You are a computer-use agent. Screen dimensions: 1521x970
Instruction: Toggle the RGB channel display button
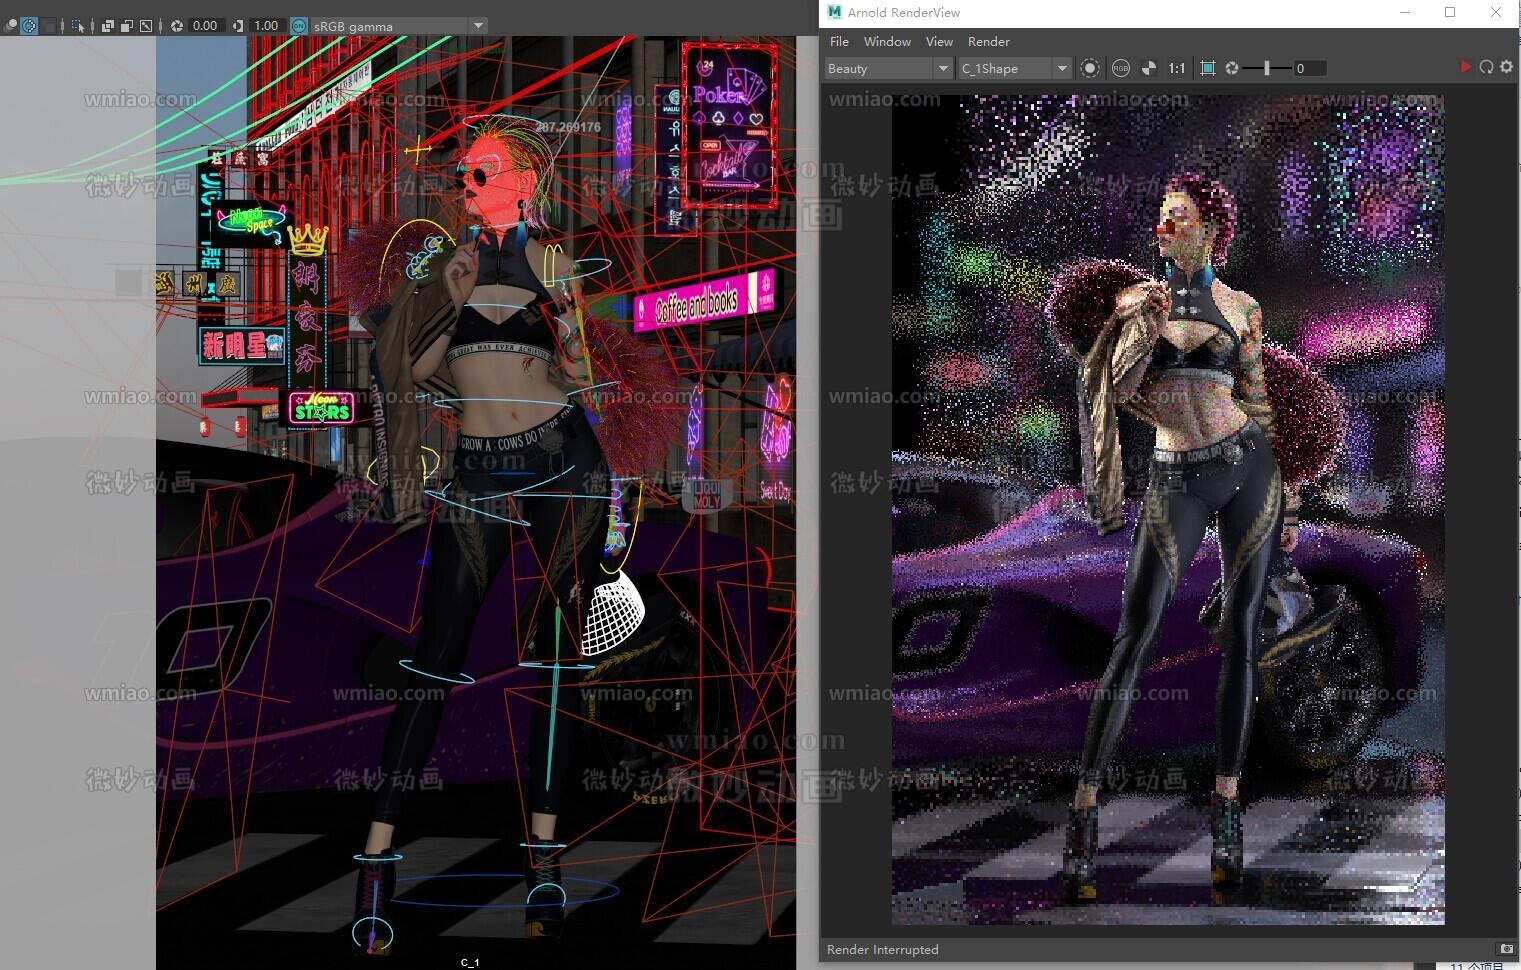[1120, 68]
